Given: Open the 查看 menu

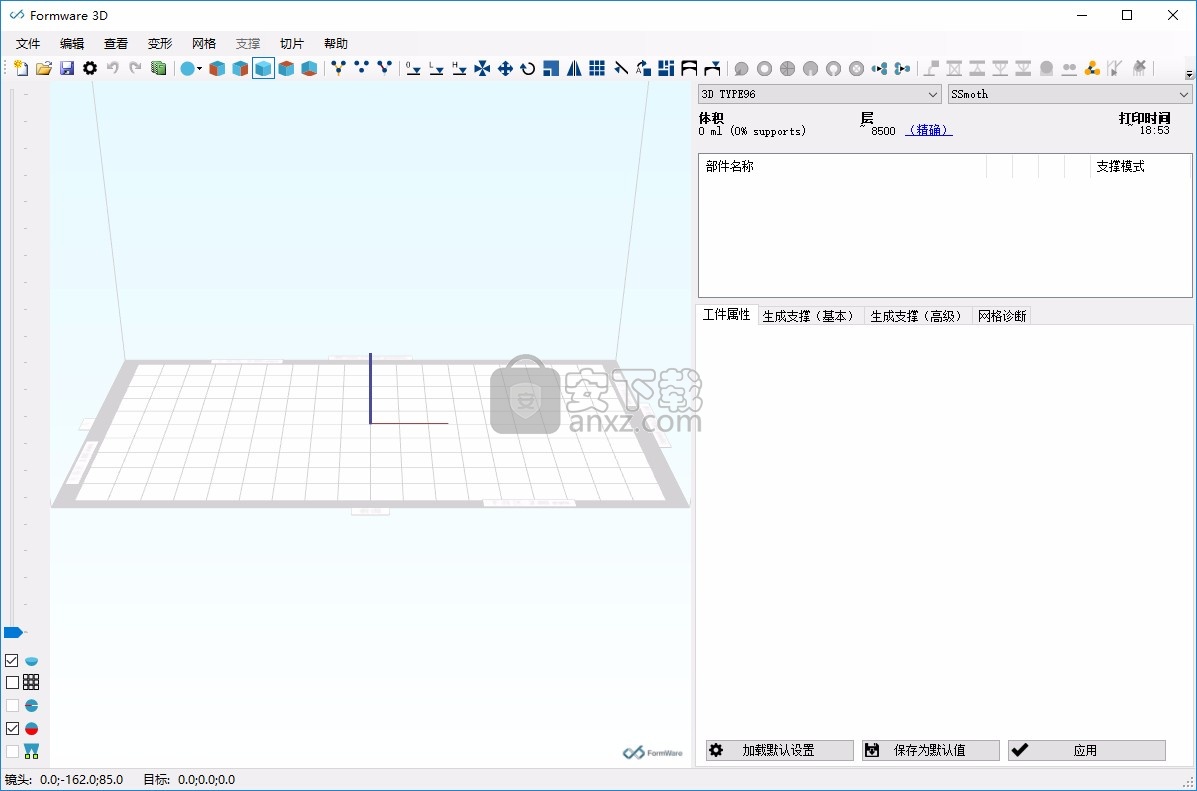Looking at the screenshot, I should click(x=116, y=44).
